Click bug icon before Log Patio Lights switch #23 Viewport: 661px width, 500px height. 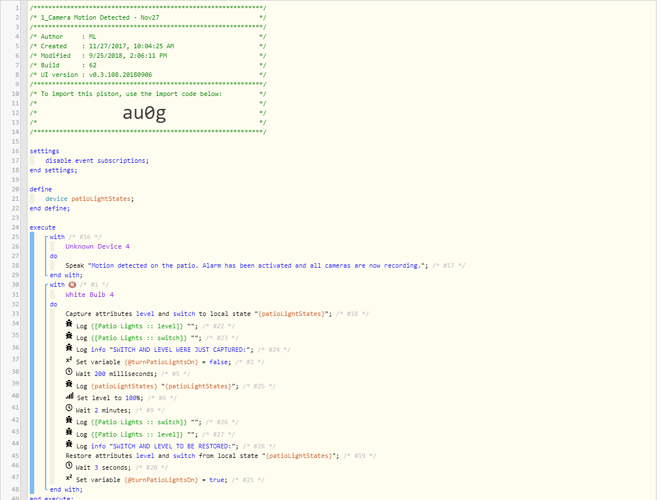[69, 335]
